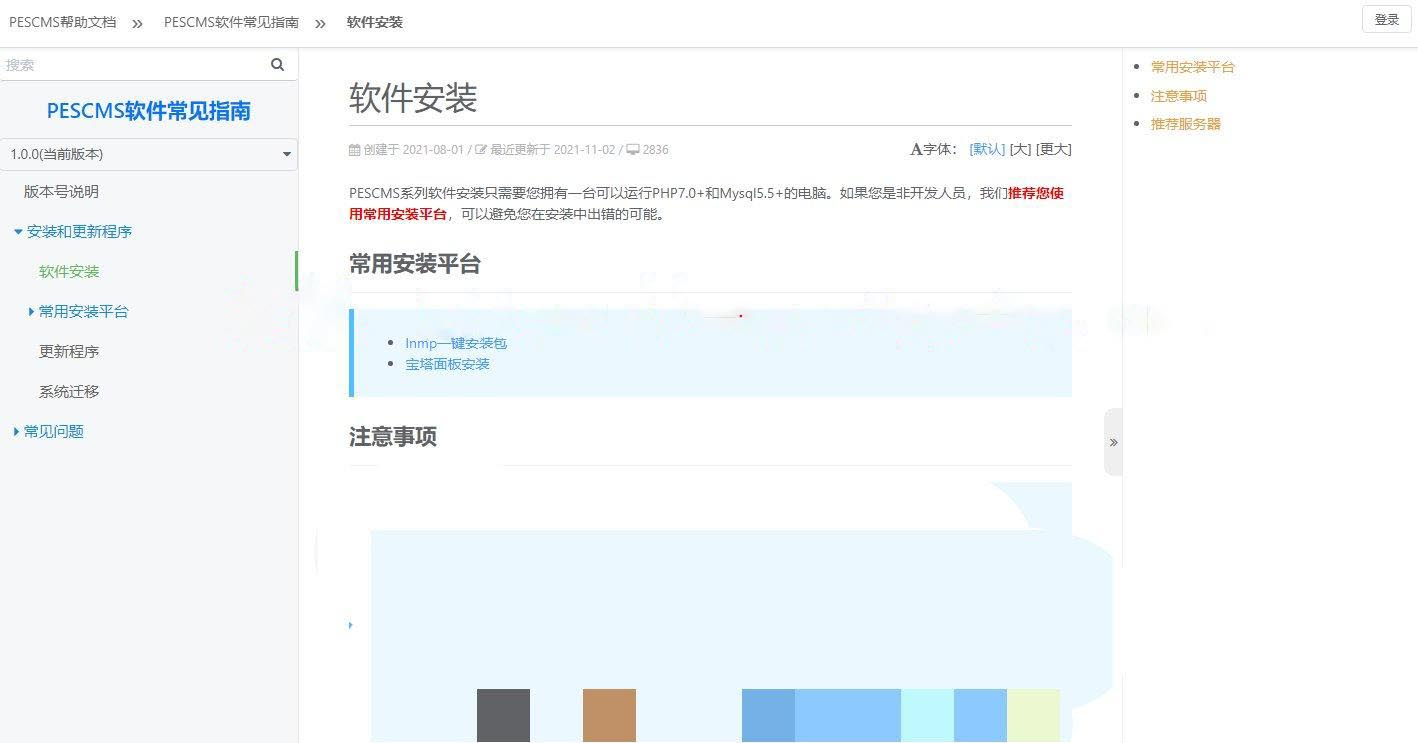Click the calendar icon beside the creation date
Screen dimensions: 1418x743
click(355, 149)
